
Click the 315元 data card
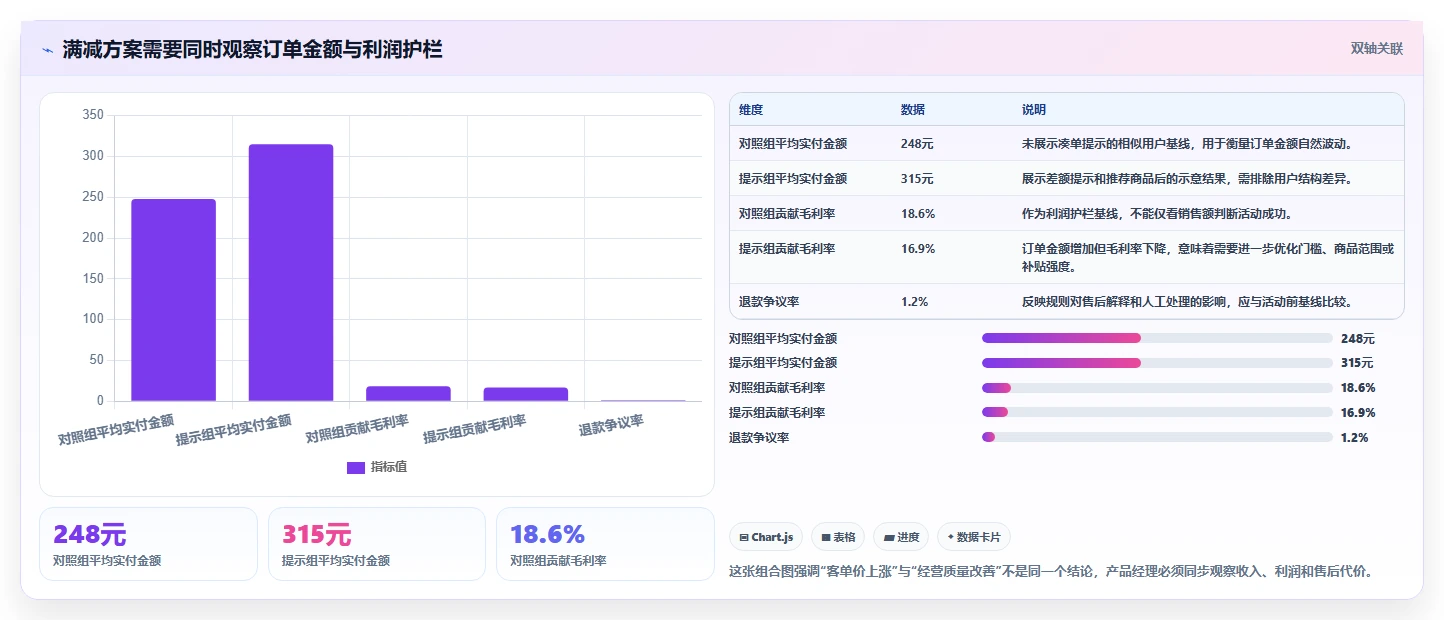point(377,544)
